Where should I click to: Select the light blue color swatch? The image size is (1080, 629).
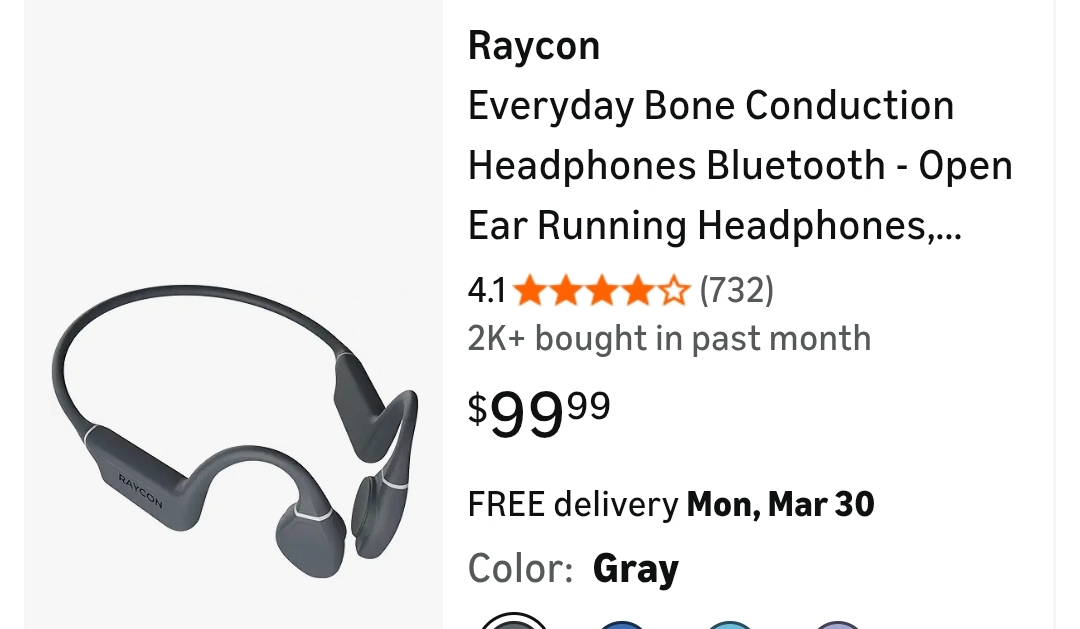[730, 624]
